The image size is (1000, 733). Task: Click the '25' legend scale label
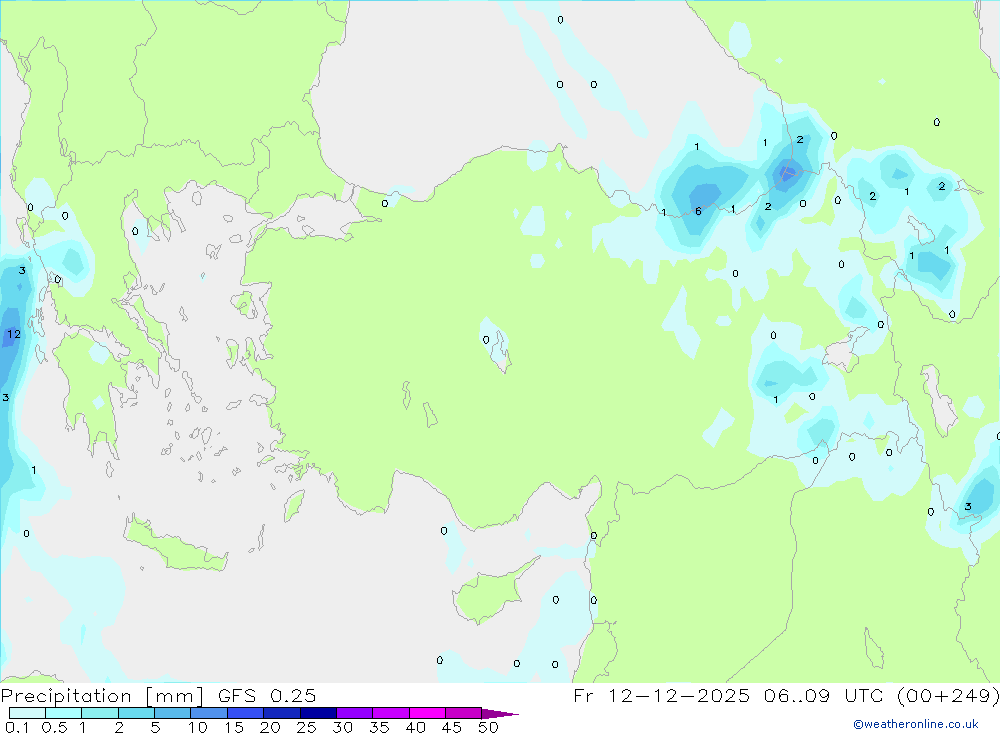307,727
